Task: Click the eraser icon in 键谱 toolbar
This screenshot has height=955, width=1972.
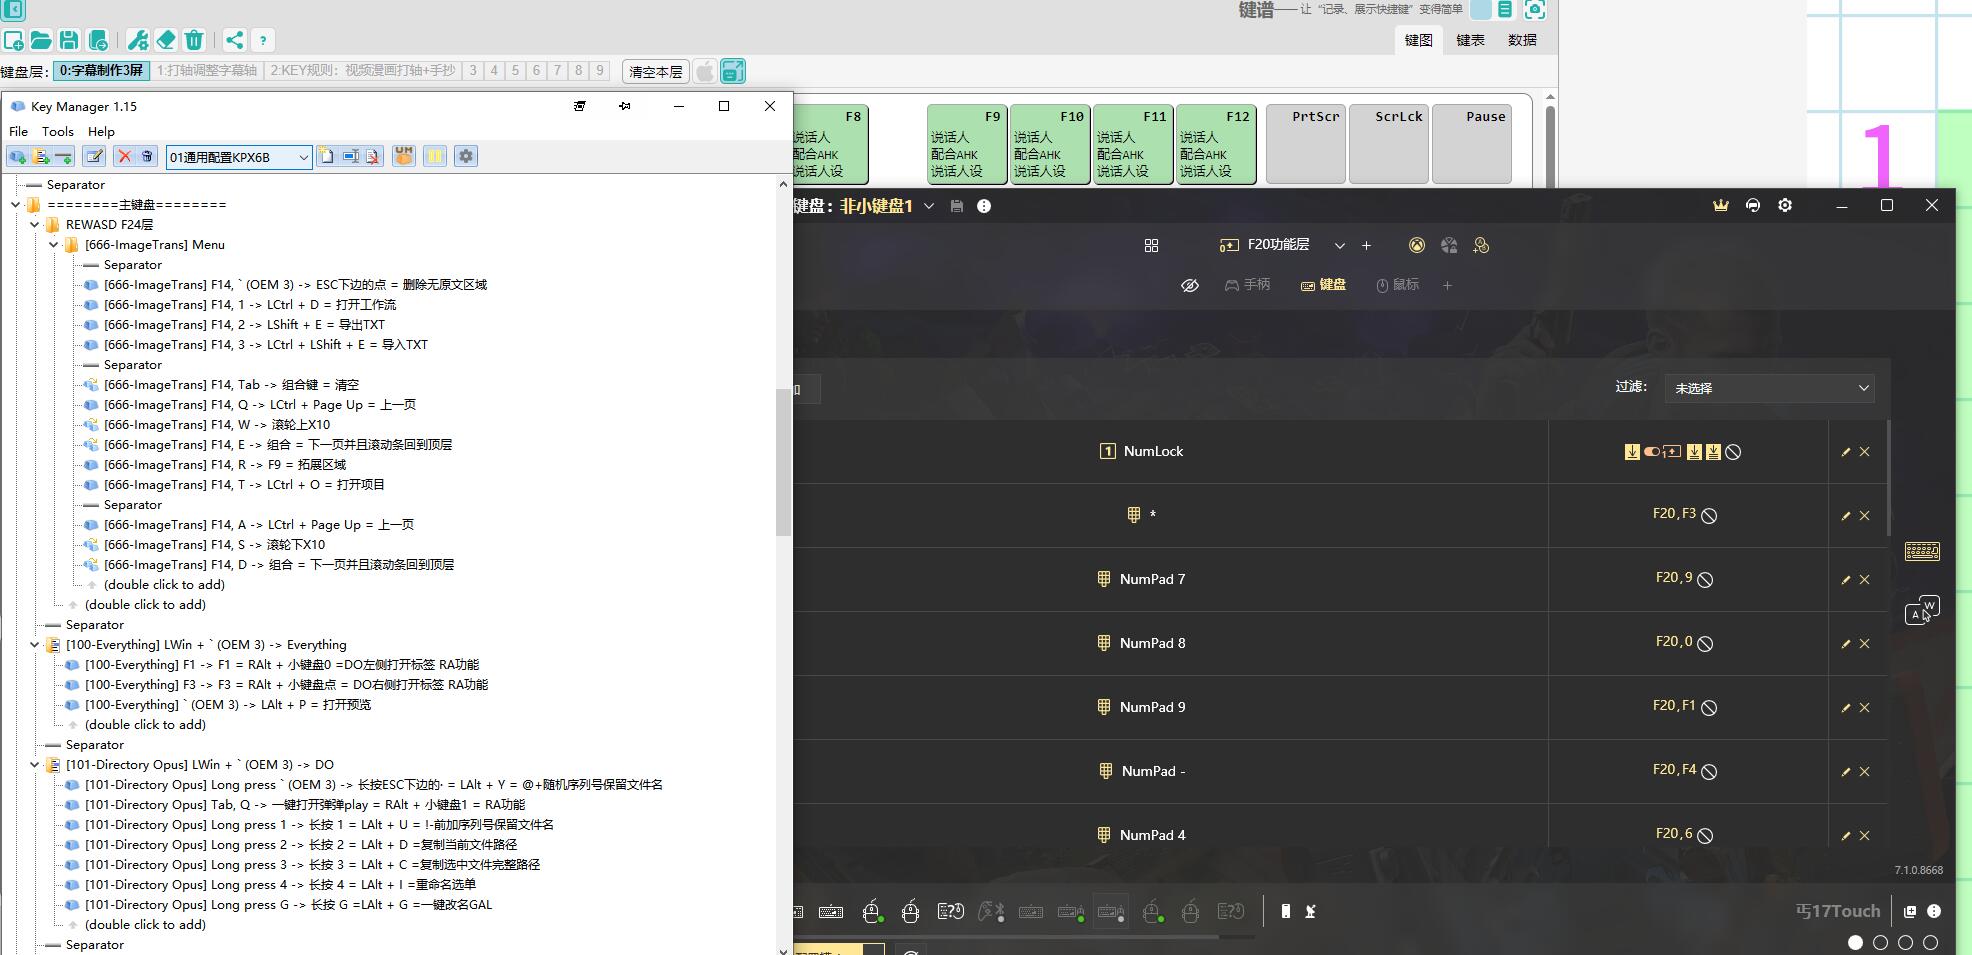Action: 166,40
